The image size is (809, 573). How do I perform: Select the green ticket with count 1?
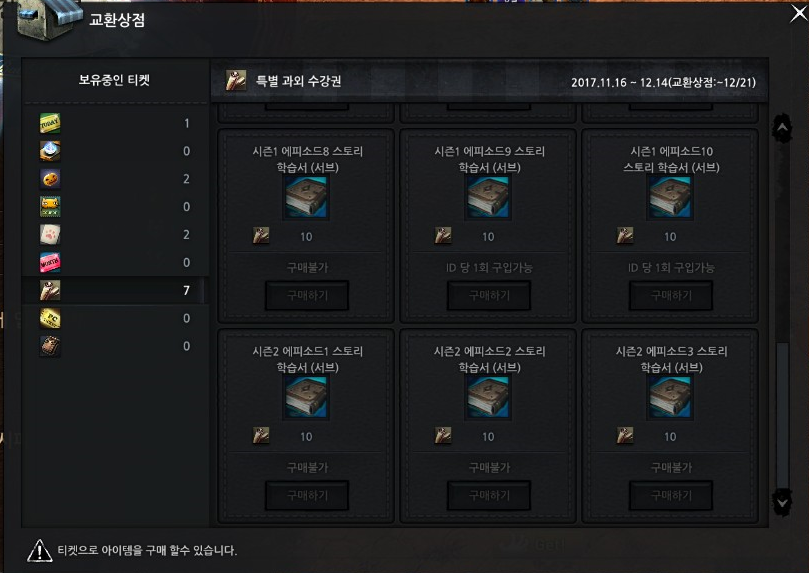50,123
